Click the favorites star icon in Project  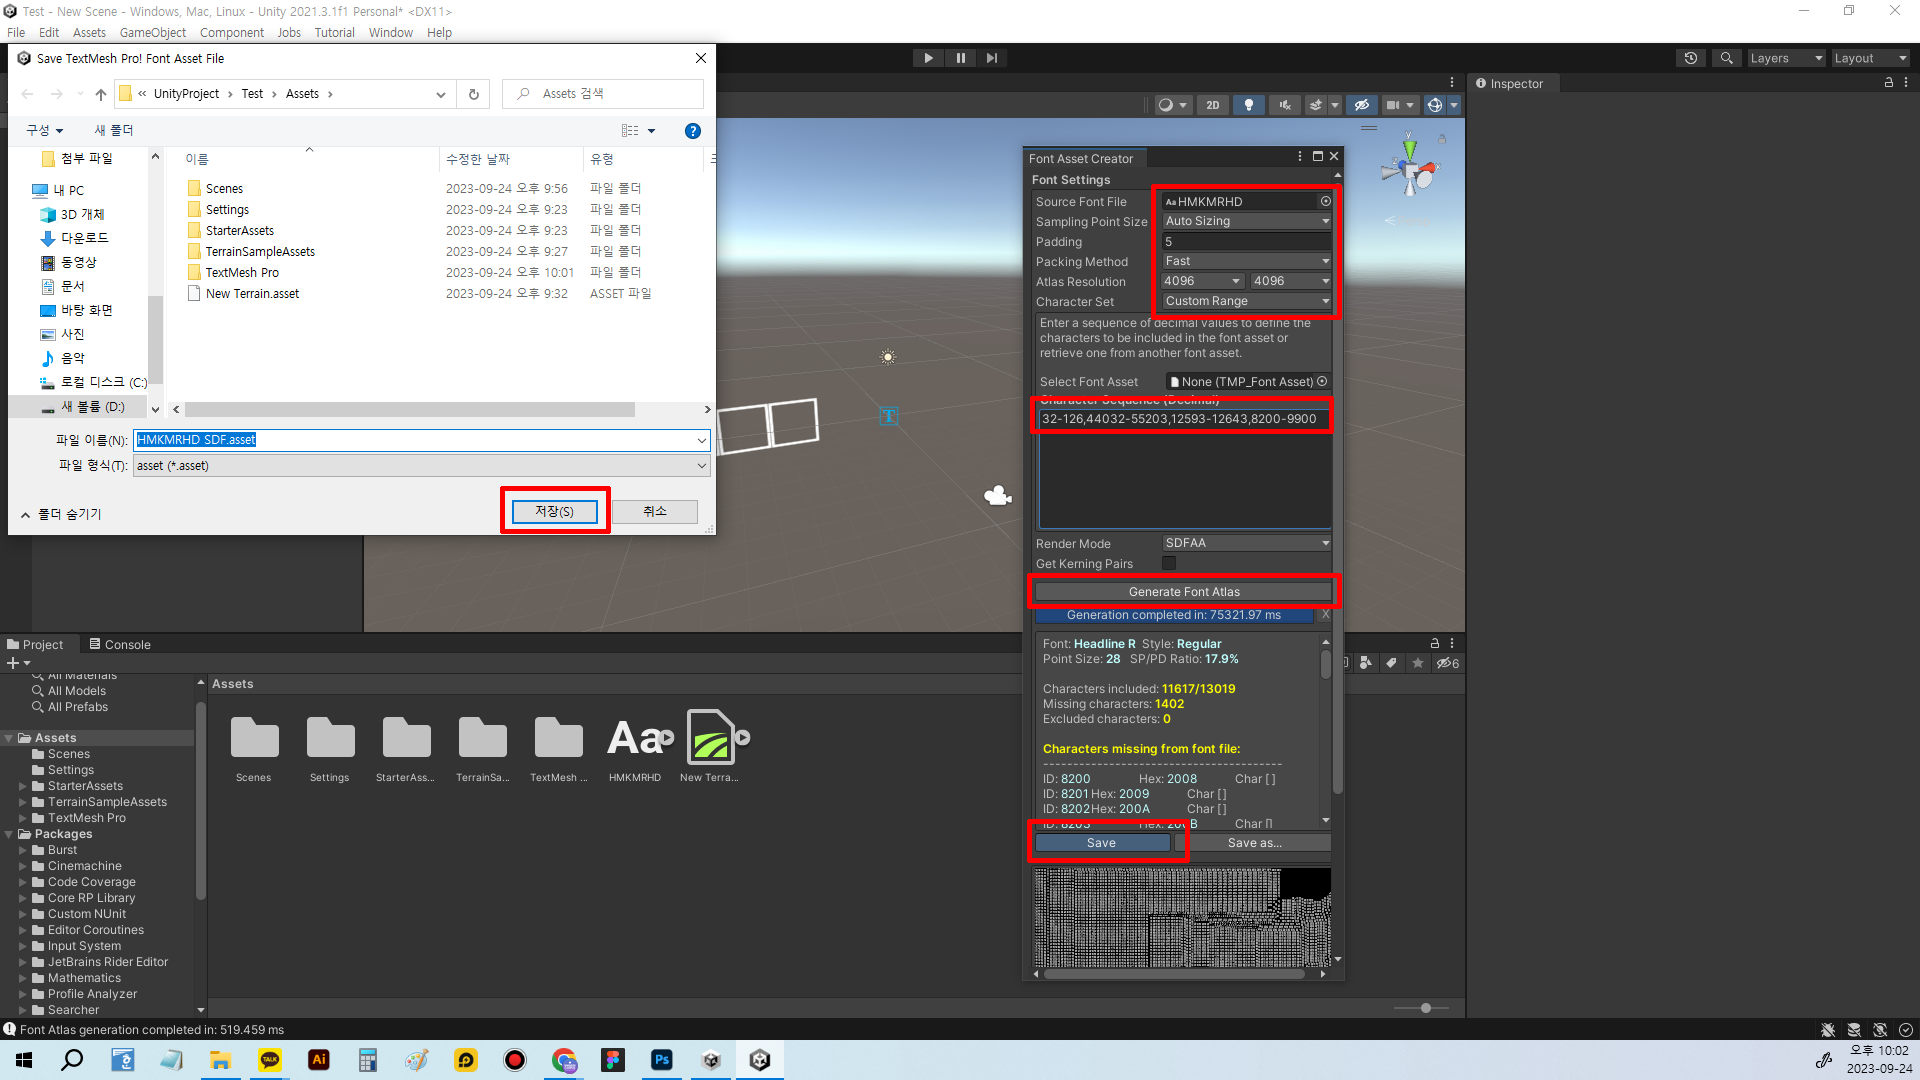[x=1417, y=663]
